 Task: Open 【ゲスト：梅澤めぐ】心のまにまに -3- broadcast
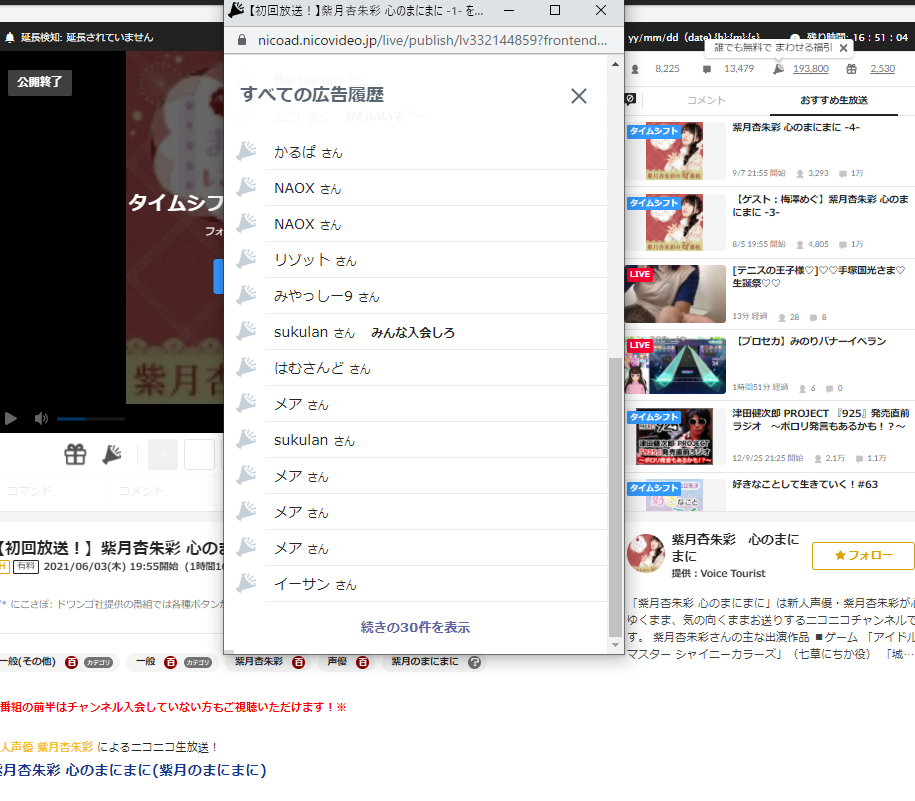[820, 205]
